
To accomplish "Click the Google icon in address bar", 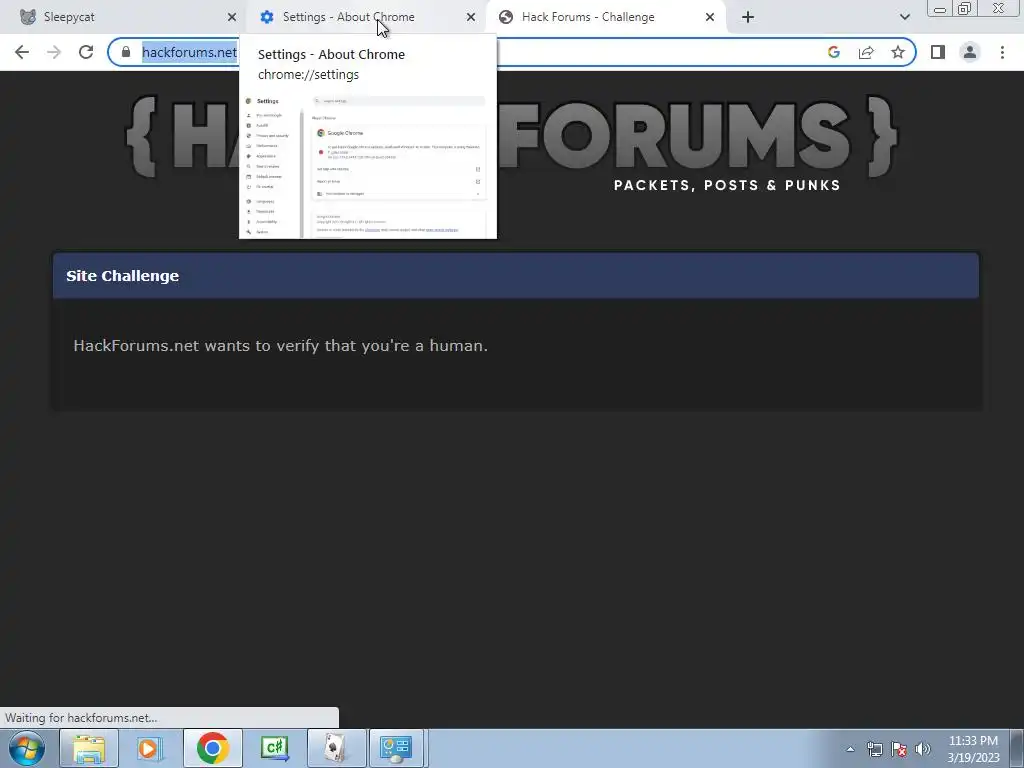I will (833, 52).
